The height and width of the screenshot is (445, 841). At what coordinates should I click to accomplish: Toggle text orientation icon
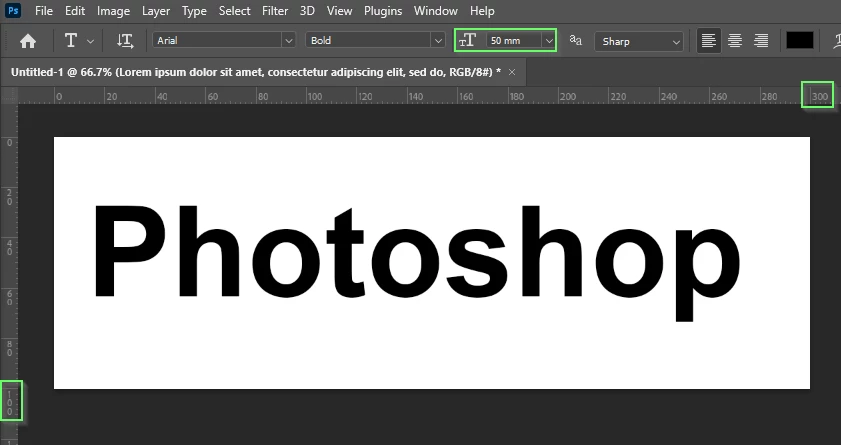click(125, 41)
